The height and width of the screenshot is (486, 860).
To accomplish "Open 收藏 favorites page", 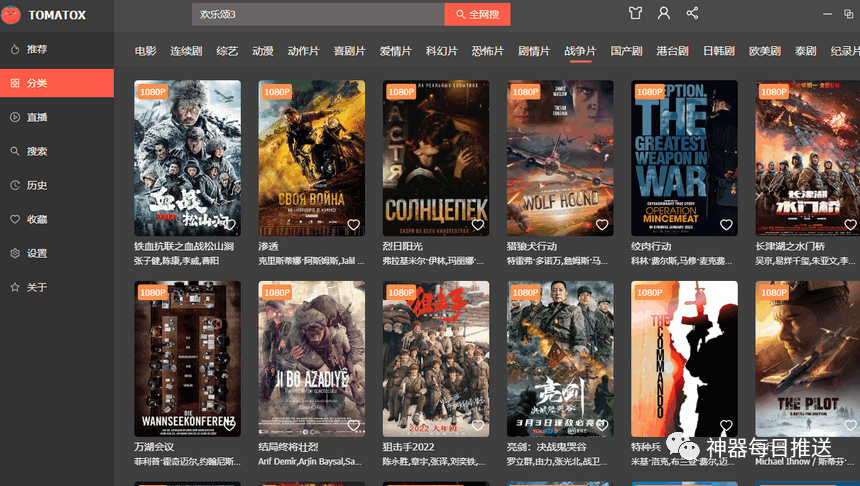I will tap(57, 219).
